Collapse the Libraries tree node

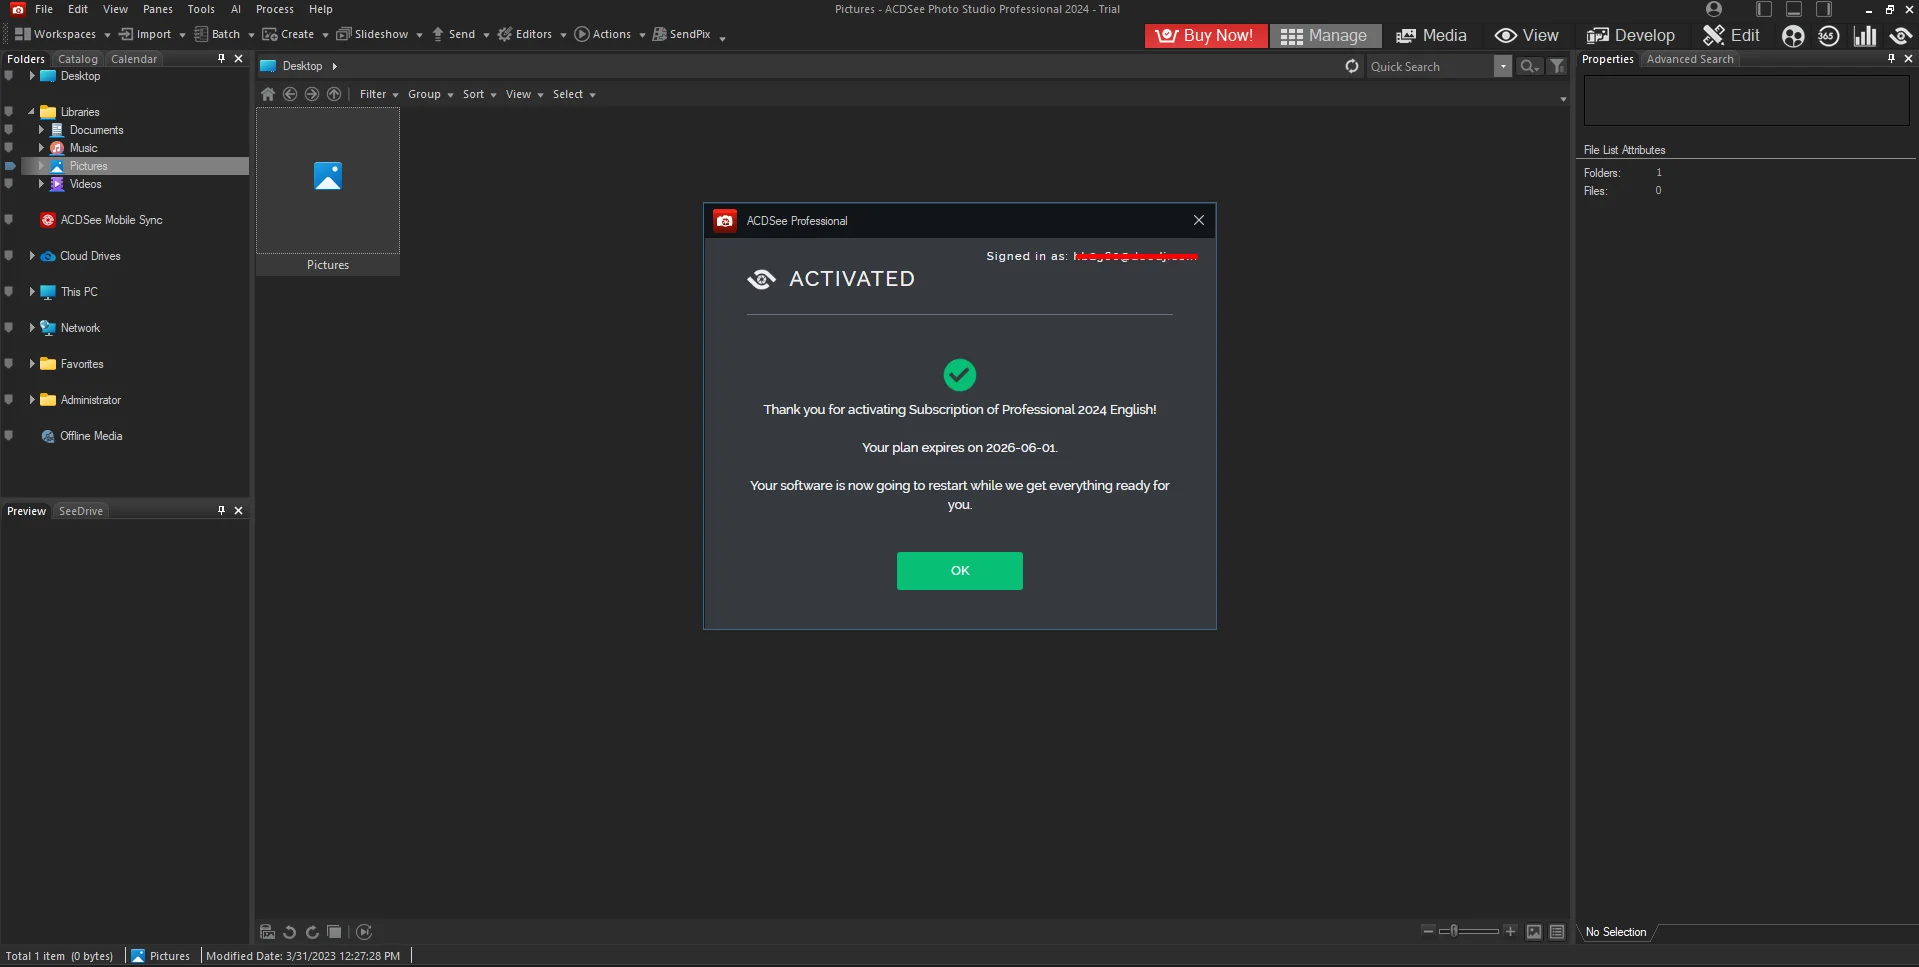click(x=32, y=112)
